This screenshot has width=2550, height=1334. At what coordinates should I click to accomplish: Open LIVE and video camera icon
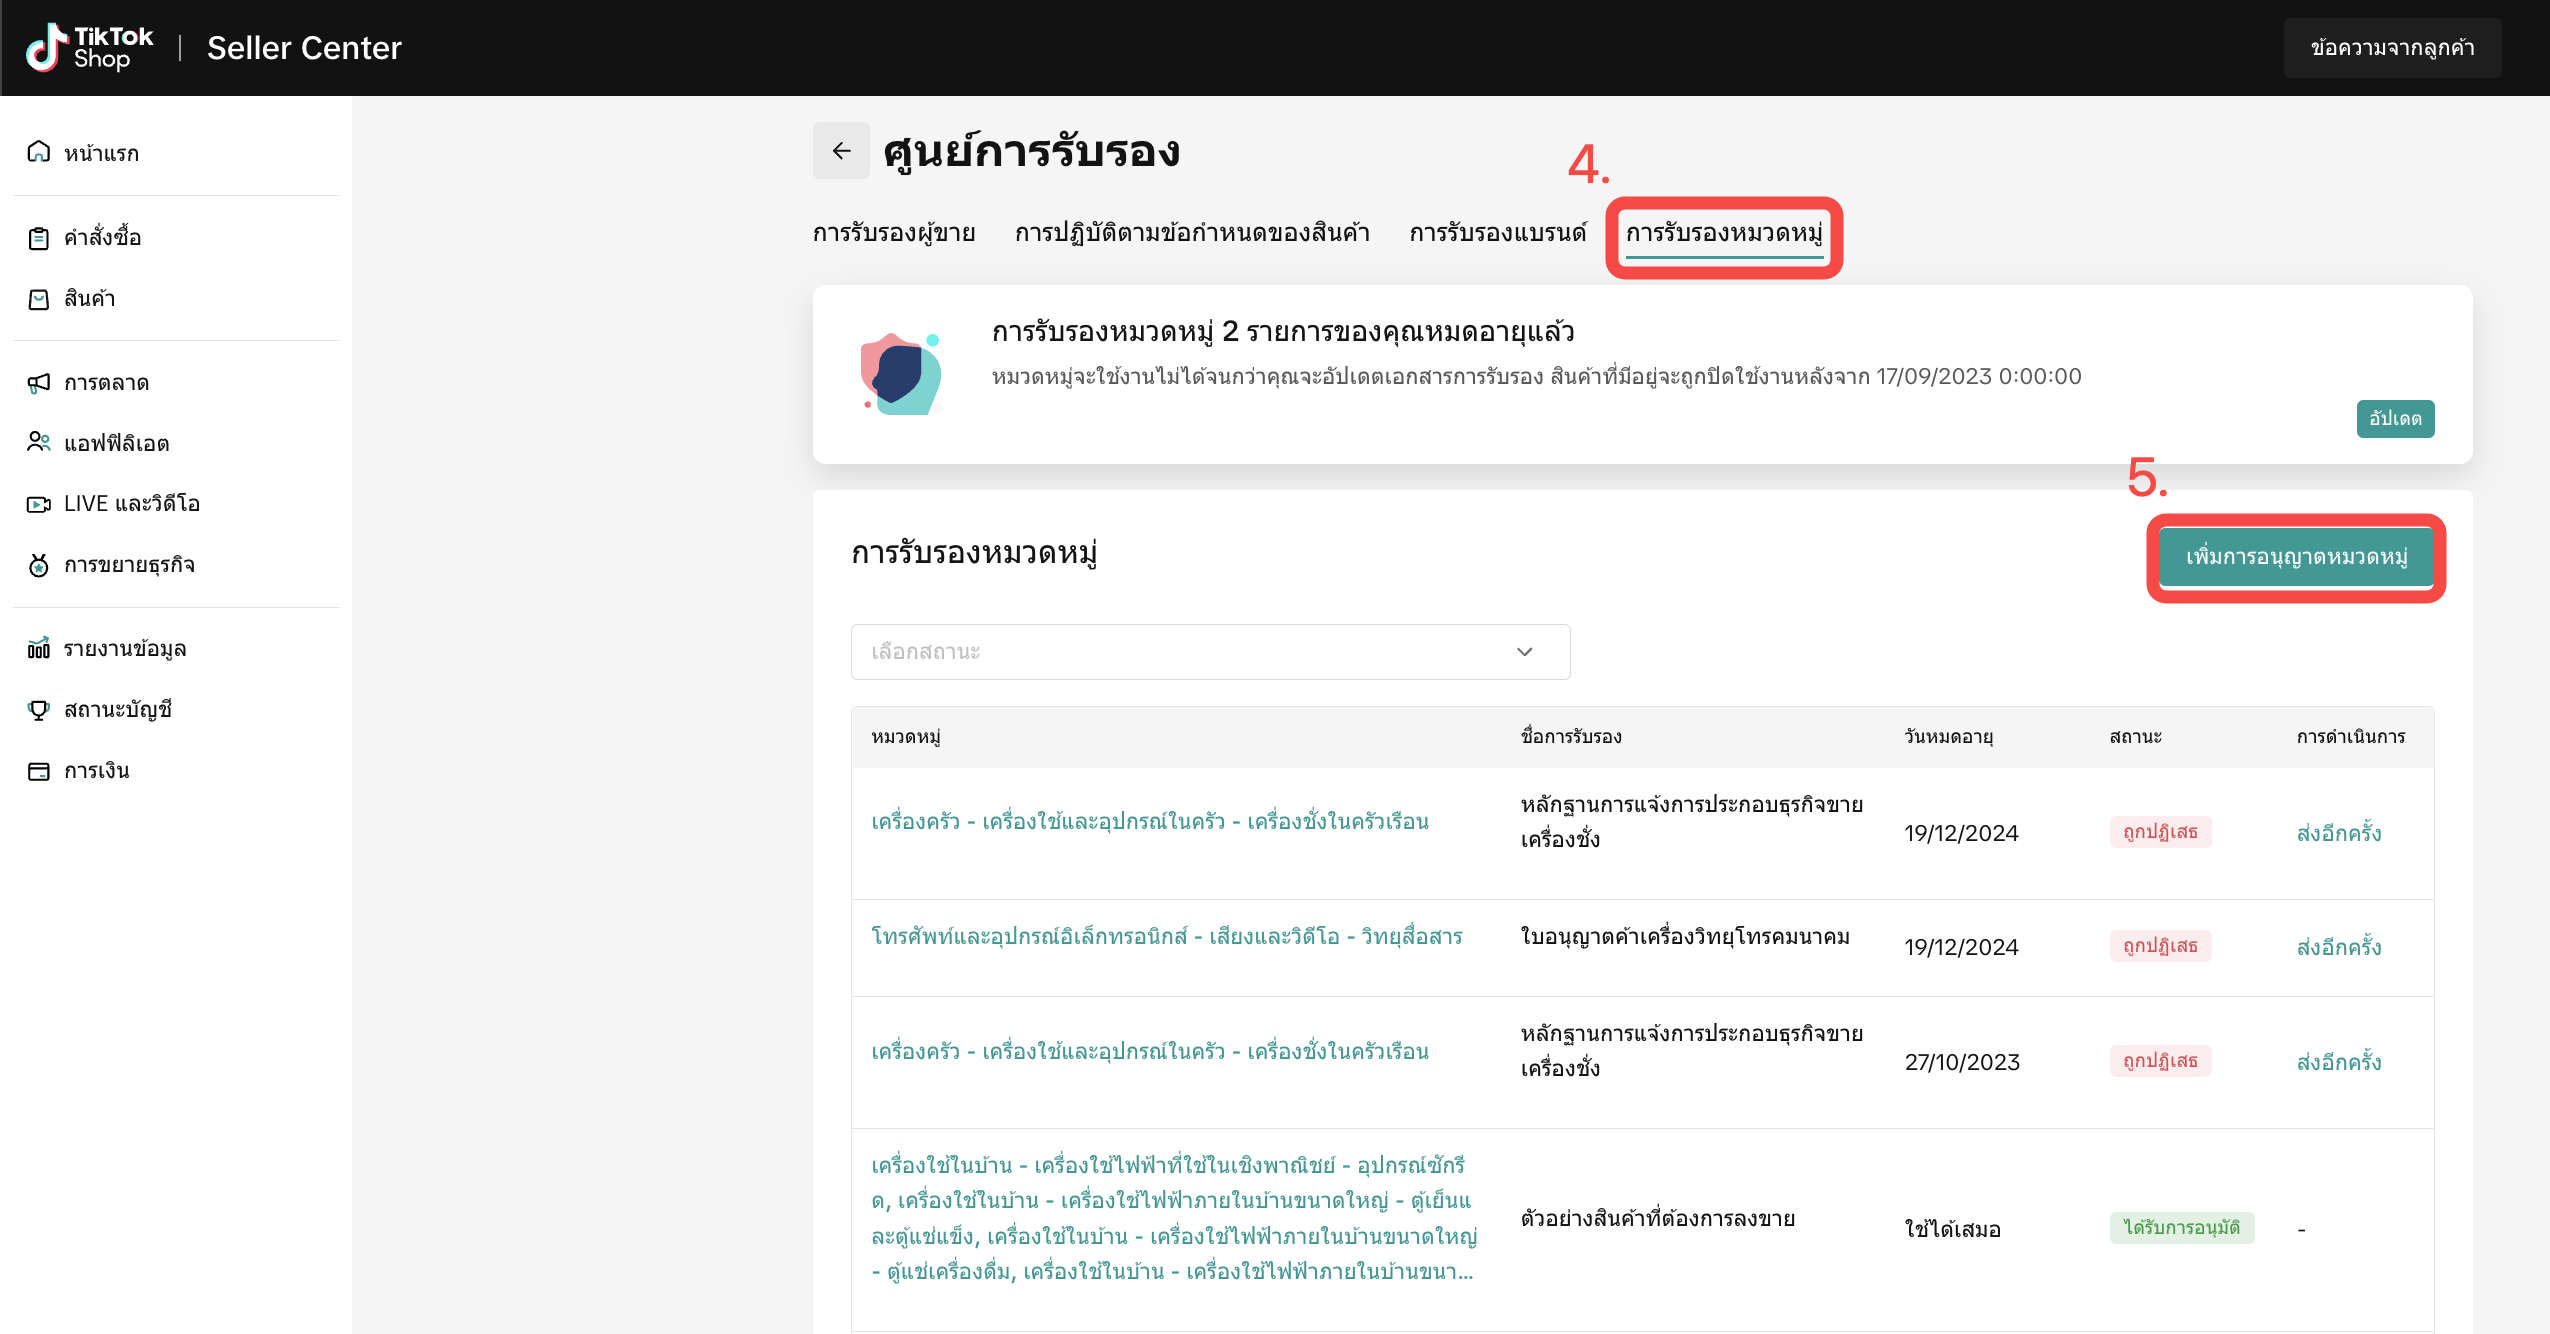click(39, 504)
